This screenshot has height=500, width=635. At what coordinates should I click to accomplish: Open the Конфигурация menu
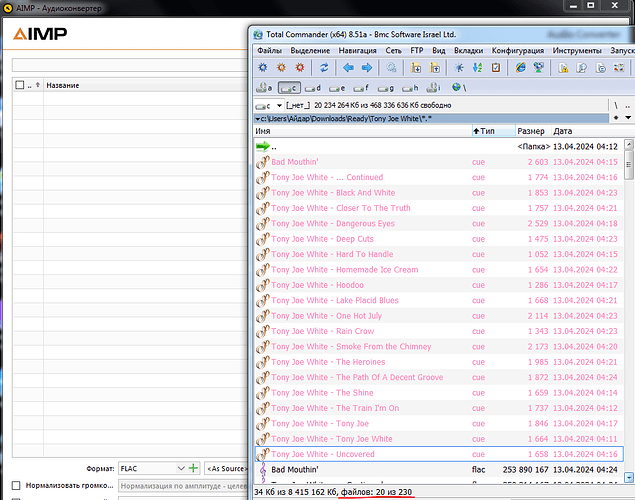518,51
